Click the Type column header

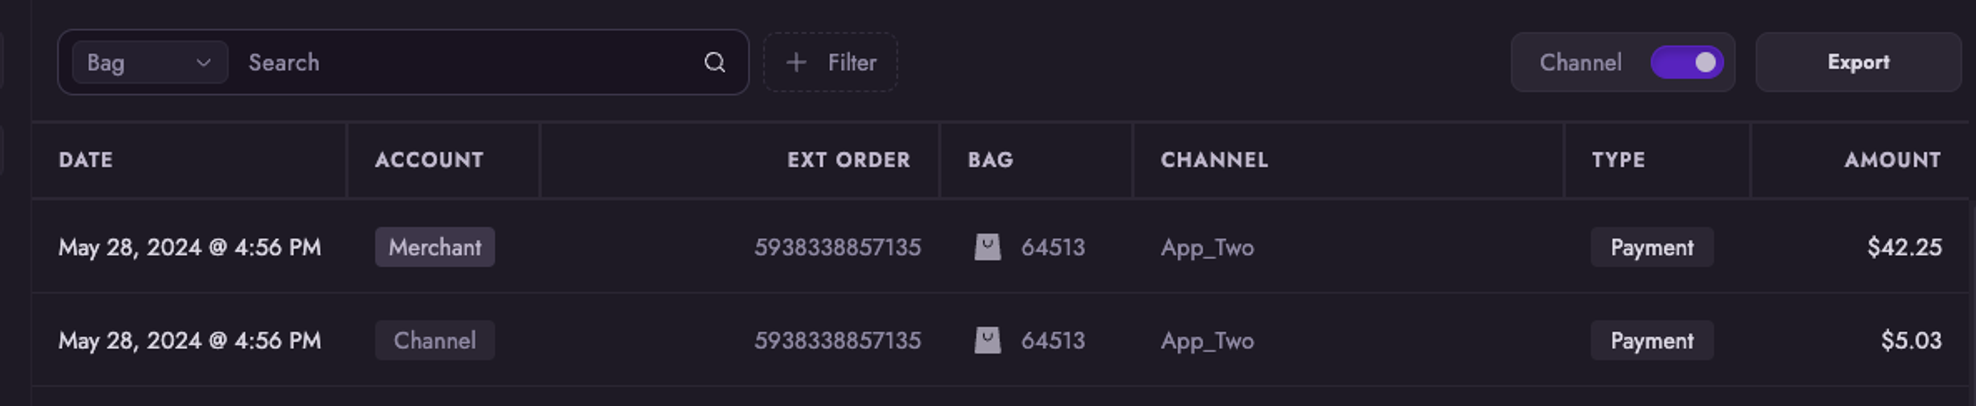click(x=1618, y=160)
